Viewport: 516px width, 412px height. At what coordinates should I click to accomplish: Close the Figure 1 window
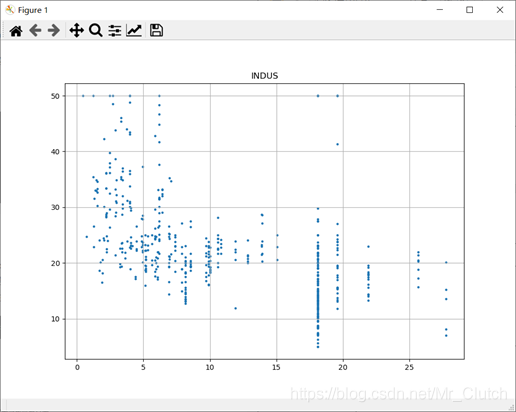[x=500, y=10]
